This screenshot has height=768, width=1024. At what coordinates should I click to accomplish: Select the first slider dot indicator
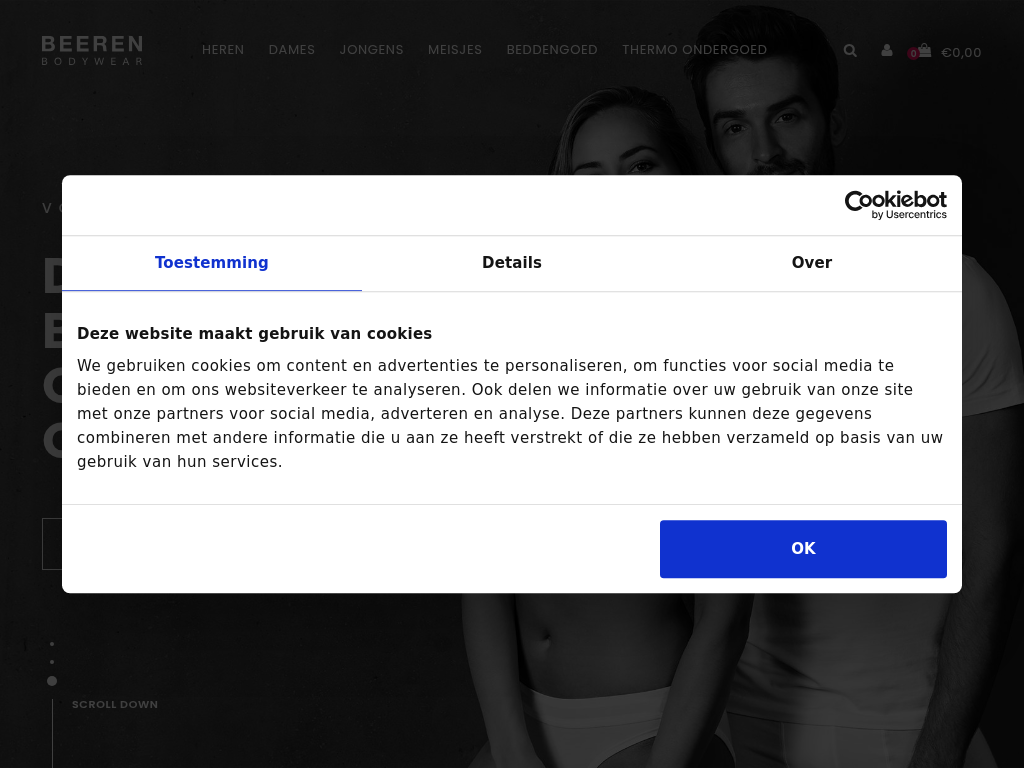pyautogui.click(x=52, y=644)
